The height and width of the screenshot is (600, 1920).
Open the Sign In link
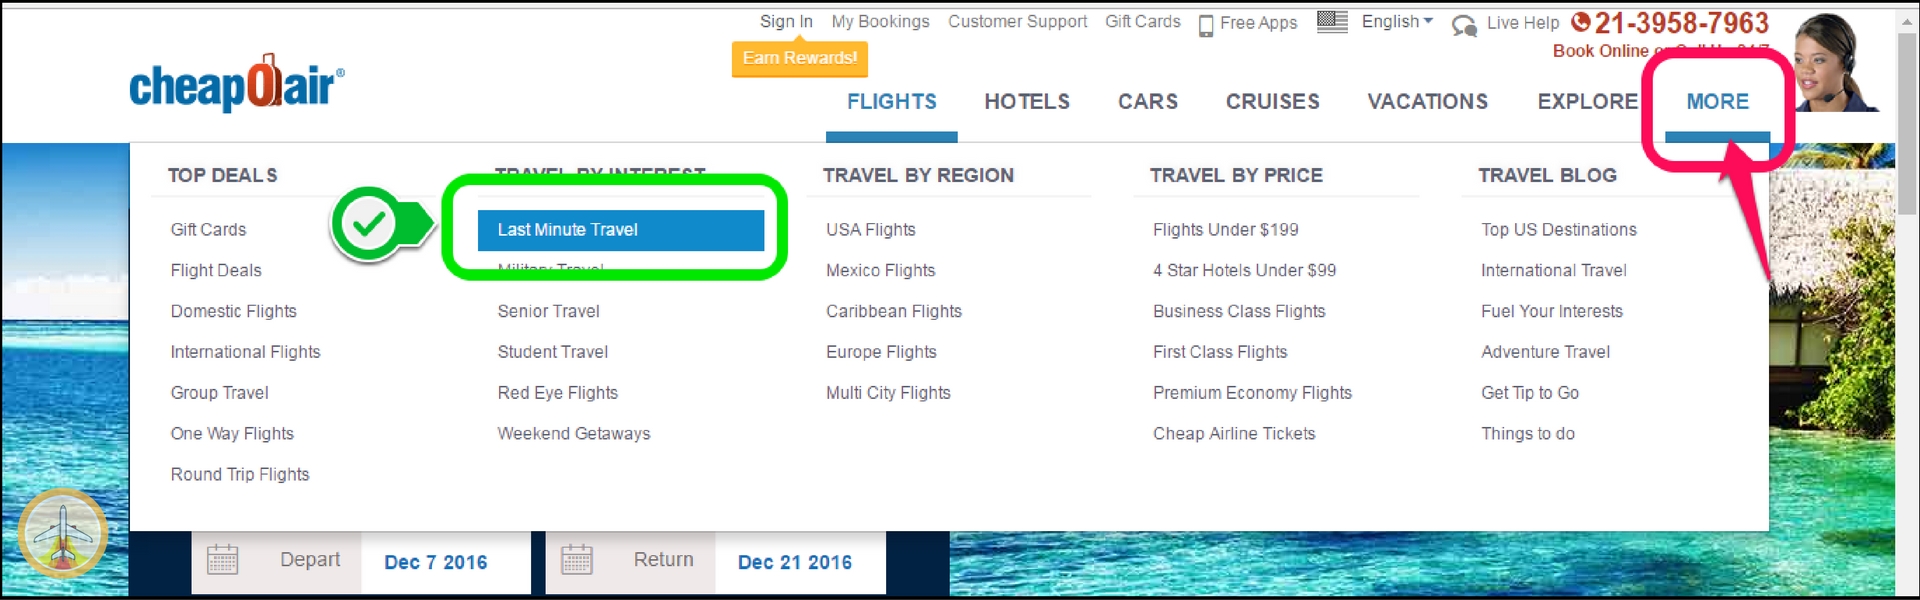point(786,22)
